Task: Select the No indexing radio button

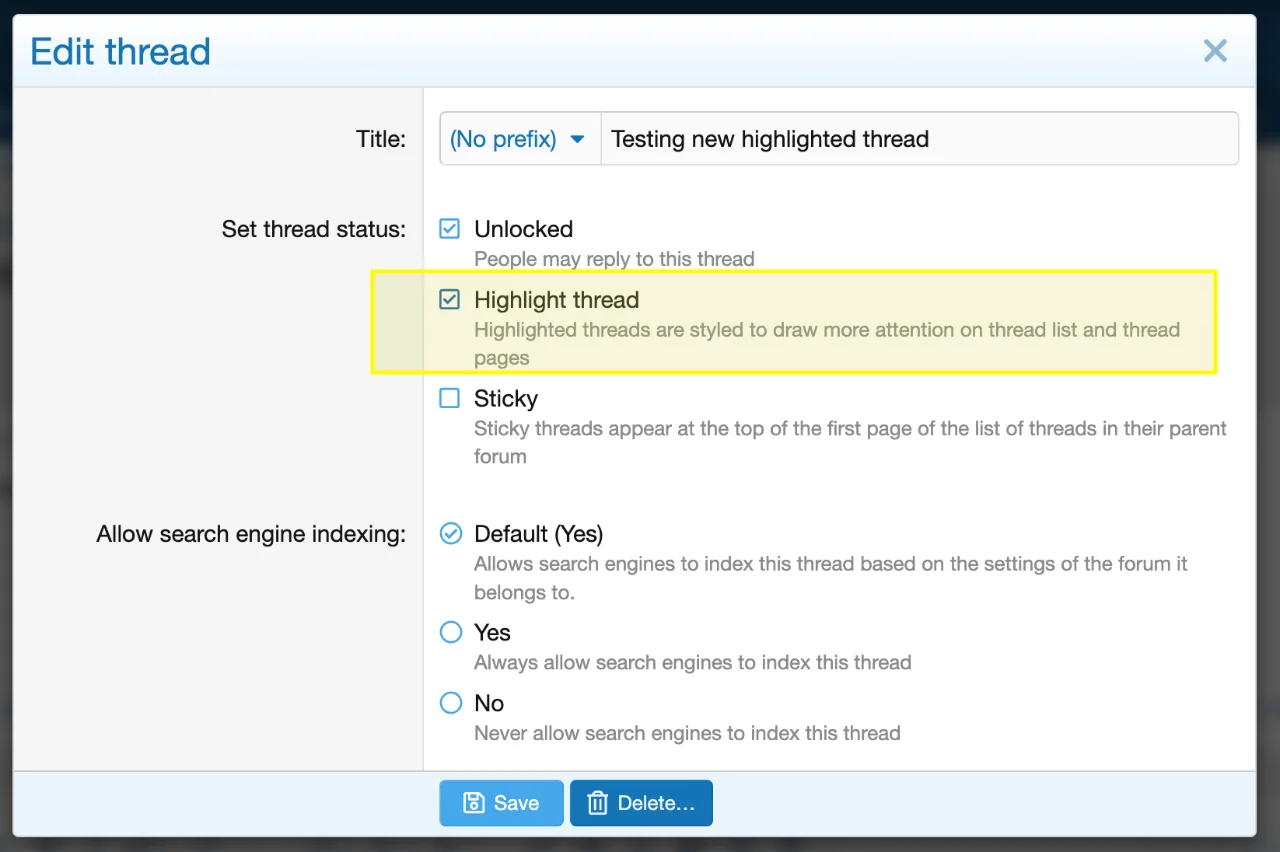Action: [451, 703]
